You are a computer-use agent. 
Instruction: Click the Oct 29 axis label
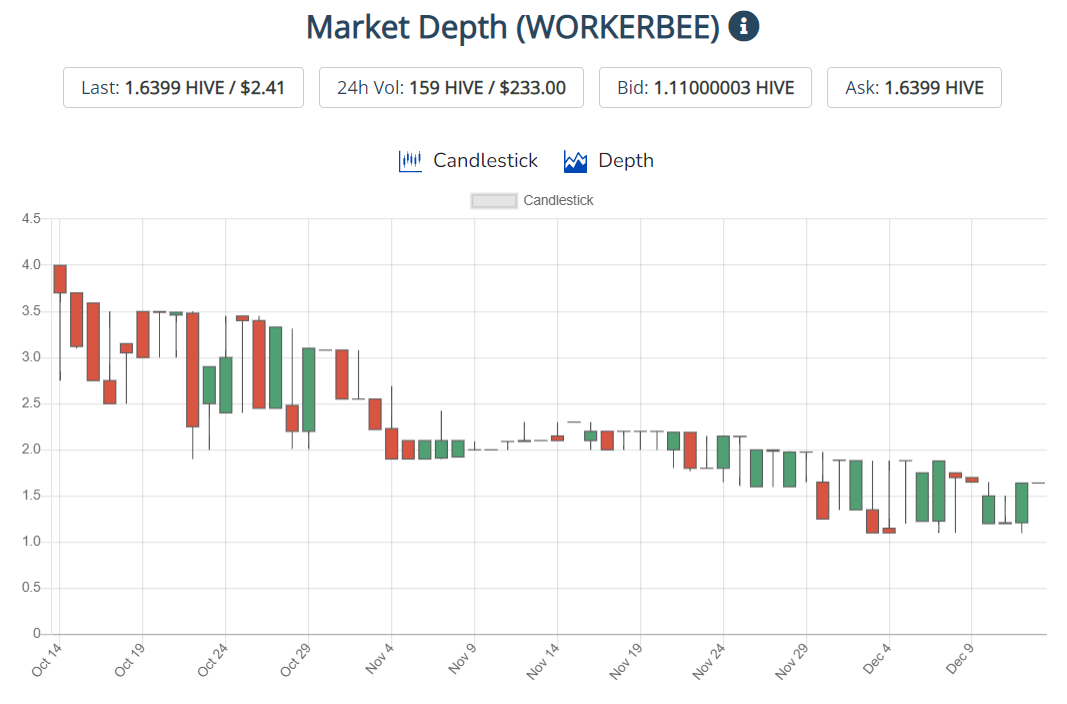coord(295,660)
